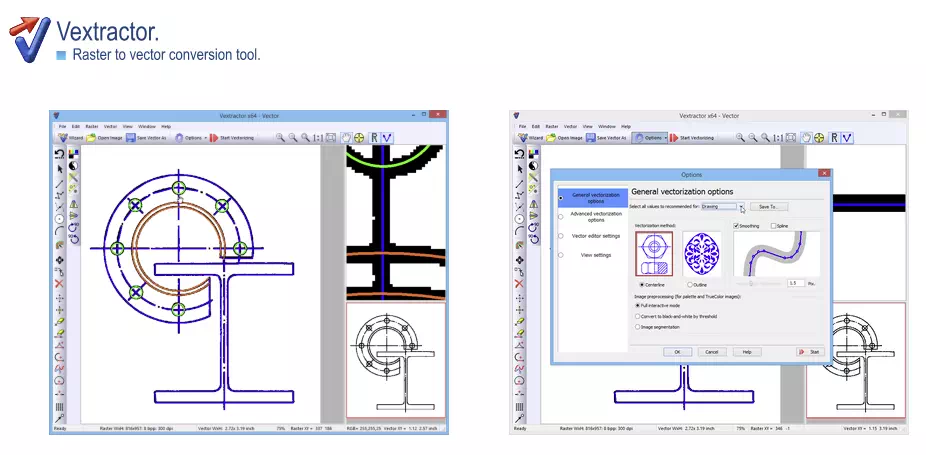Click OK in the Options dialog
The image size is (926, 455).
coord(677,352)
